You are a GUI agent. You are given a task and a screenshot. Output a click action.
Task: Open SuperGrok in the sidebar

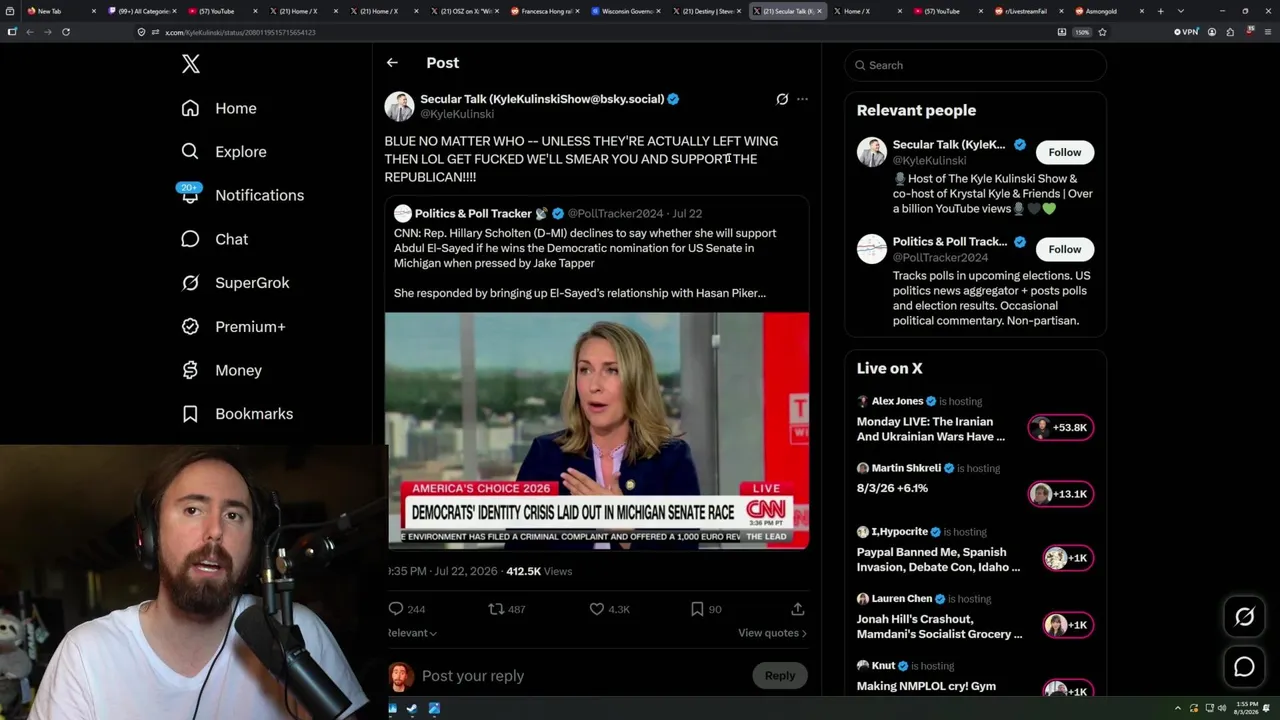(235, 283)
